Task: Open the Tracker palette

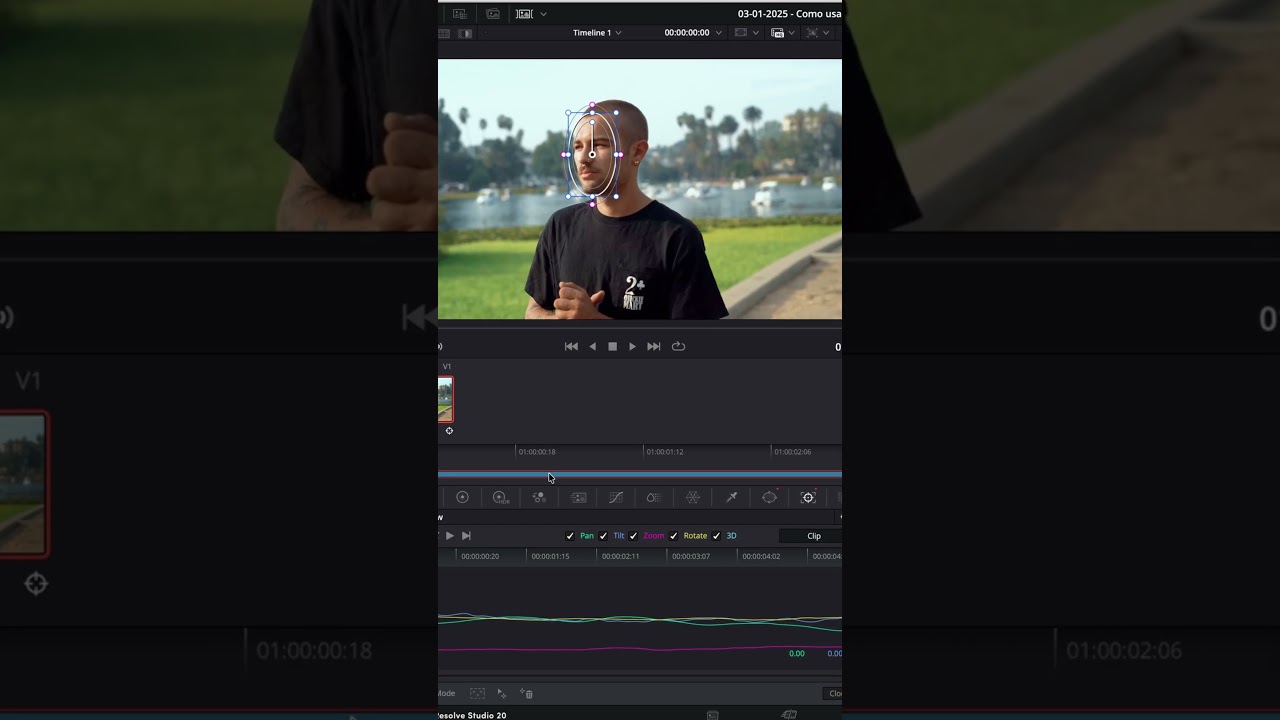Action: [x=808, y=497]
